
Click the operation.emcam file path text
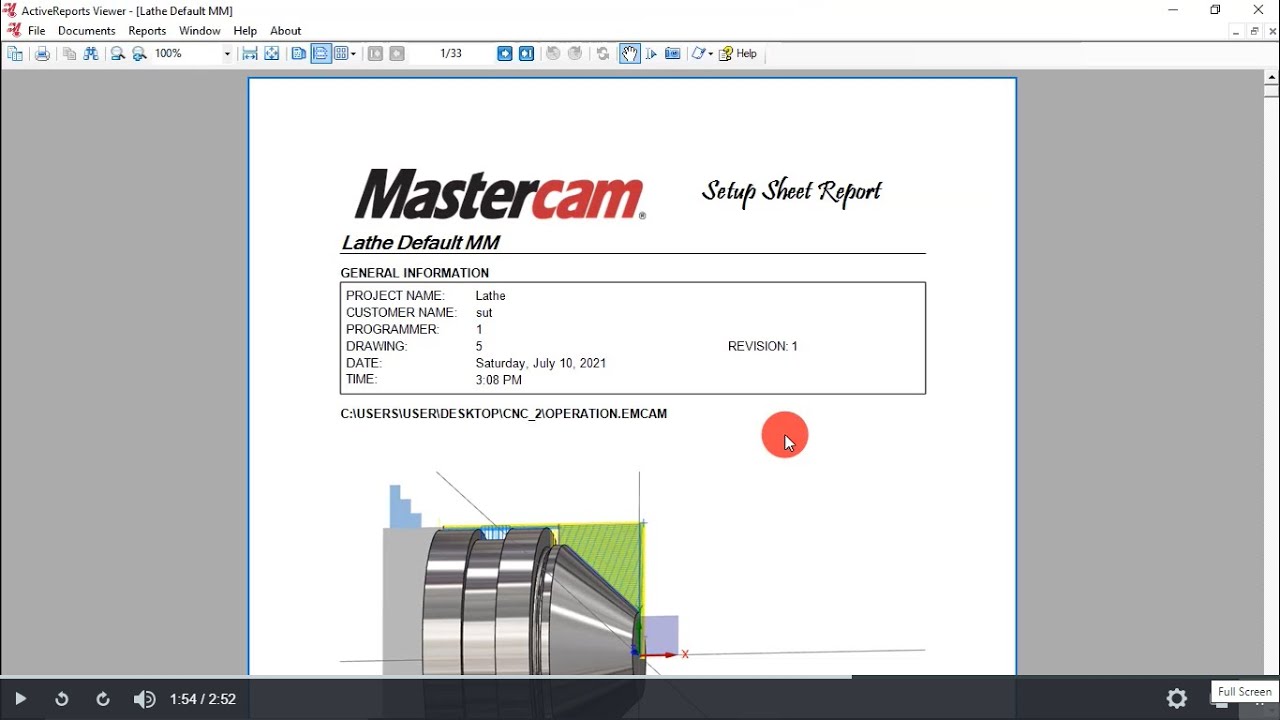pos(504,414)
